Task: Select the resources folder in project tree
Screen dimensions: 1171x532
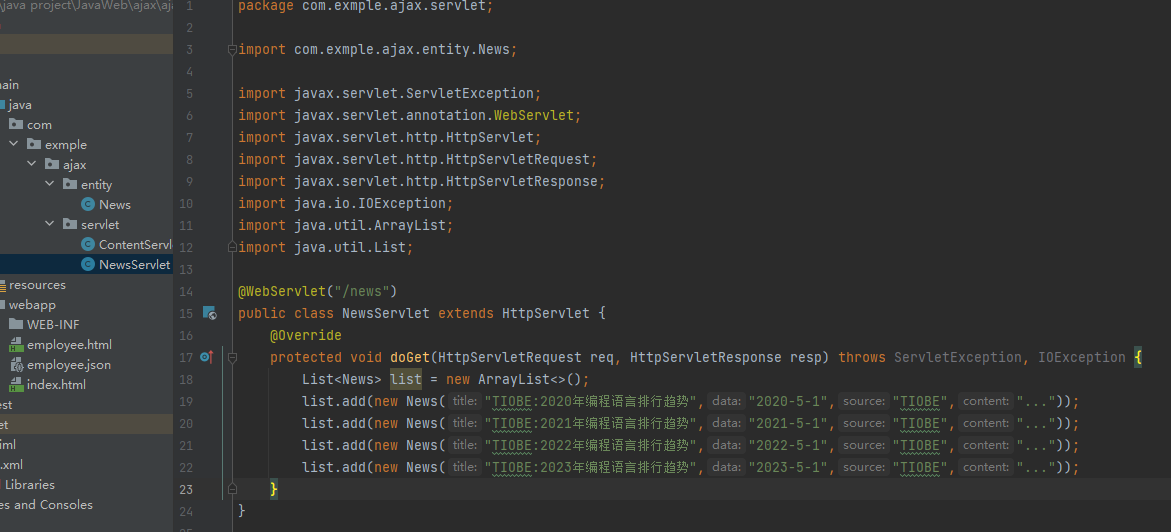Action: click(37, 285)
